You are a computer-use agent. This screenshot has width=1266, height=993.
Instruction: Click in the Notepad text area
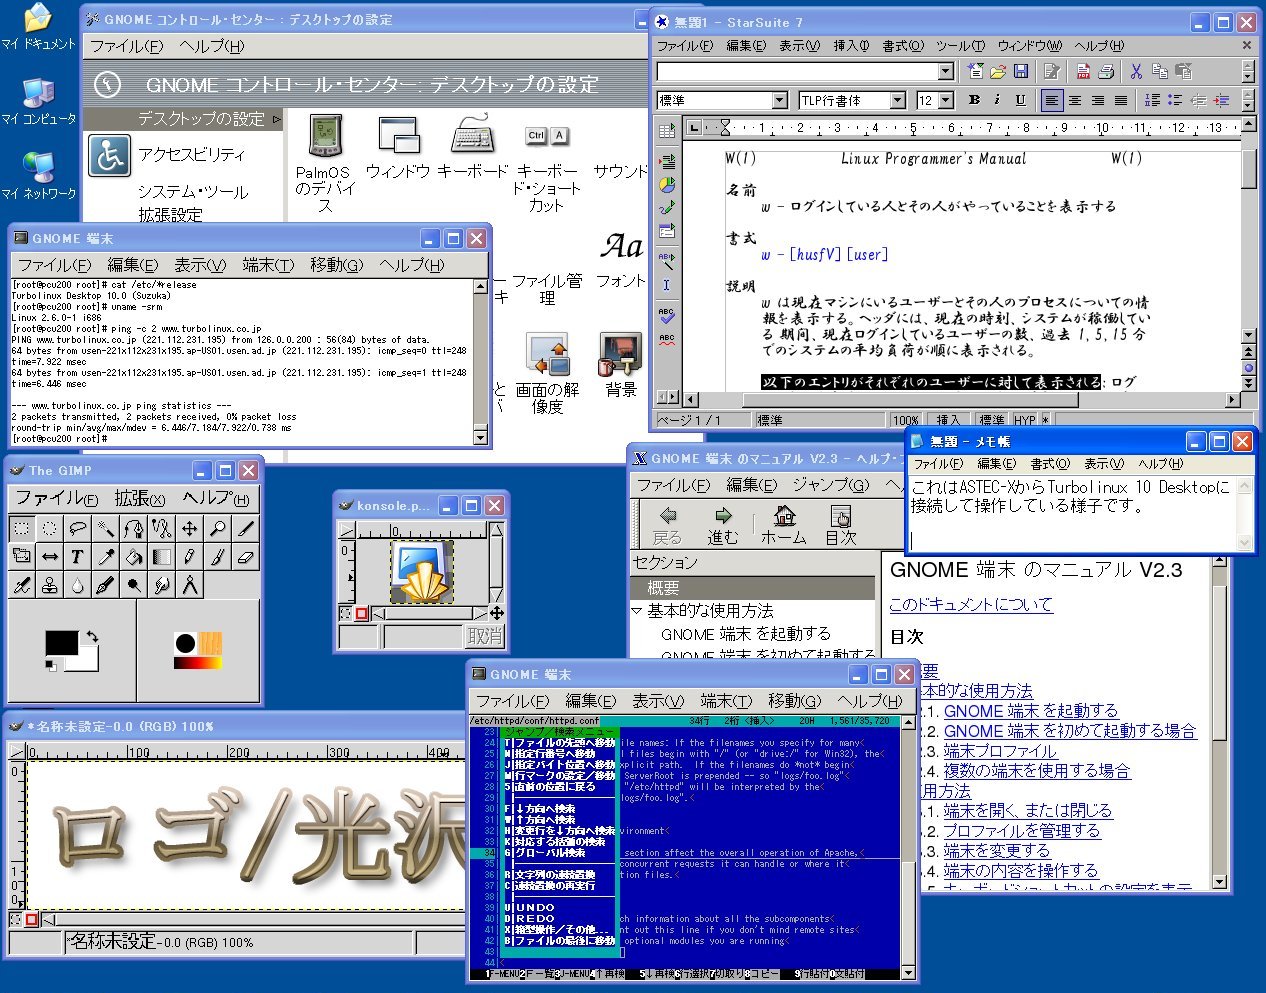click(x=1072, y=512)
